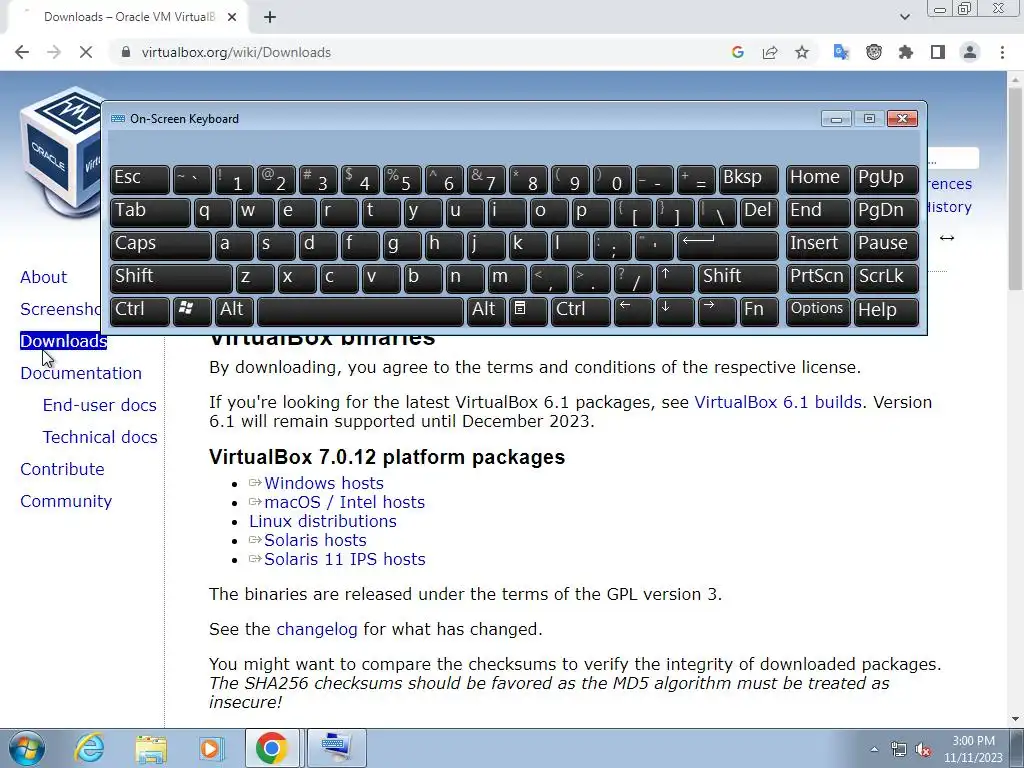Viewport: 1024px width, 768px height.
Task: Open the Windows hosts download link
Action: click(x=323, y=483)
